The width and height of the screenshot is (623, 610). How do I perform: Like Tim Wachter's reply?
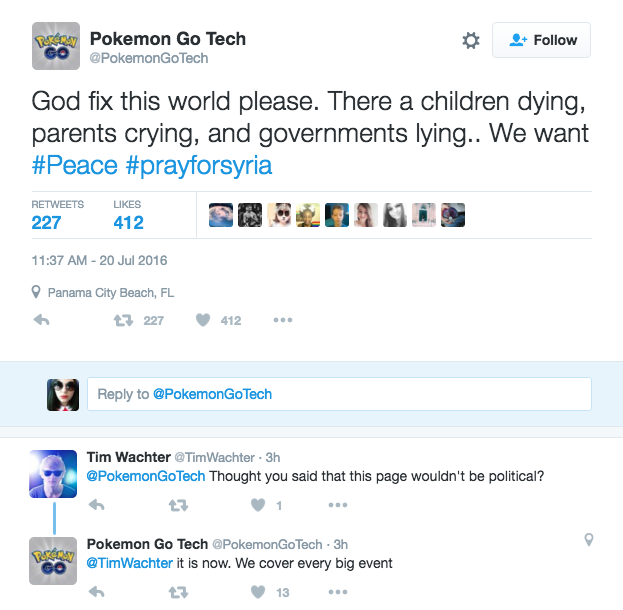(258, 505)
